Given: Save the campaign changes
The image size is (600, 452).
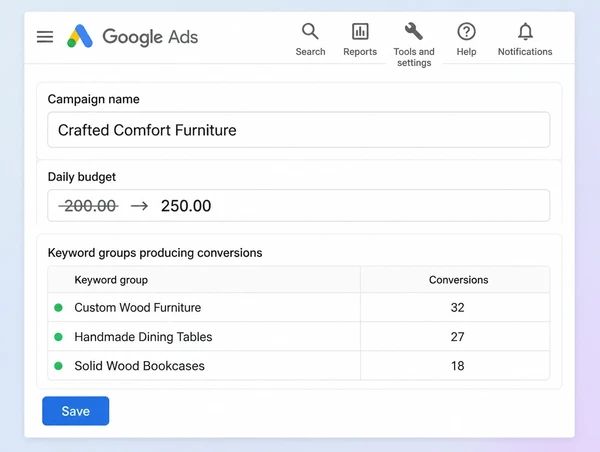Looking at the screenshot, I should [75, 411].
